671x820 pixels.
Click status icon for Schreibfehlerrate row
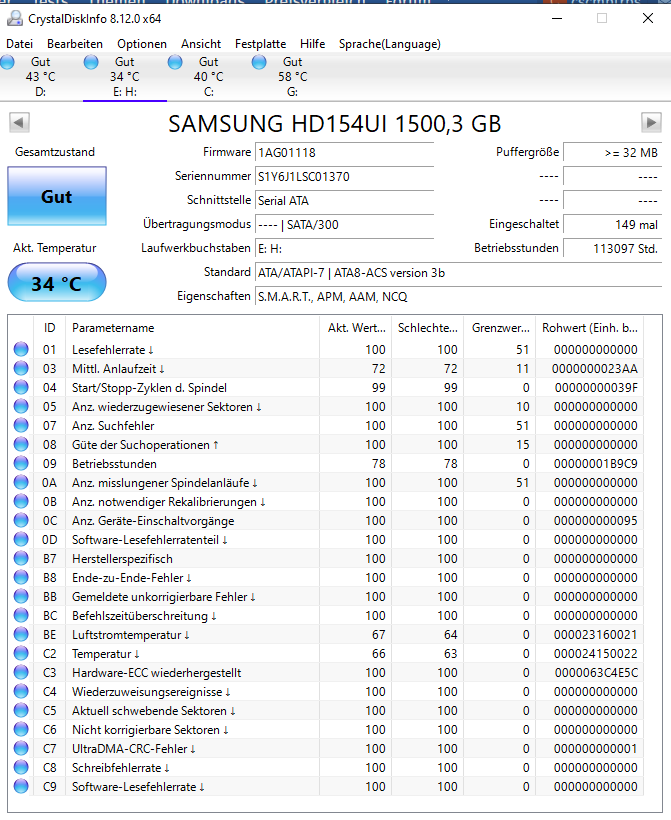coord(21,768)
